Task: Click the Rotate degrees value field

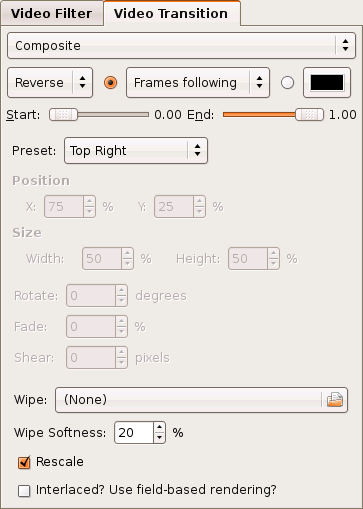Action: pos(91,296)
